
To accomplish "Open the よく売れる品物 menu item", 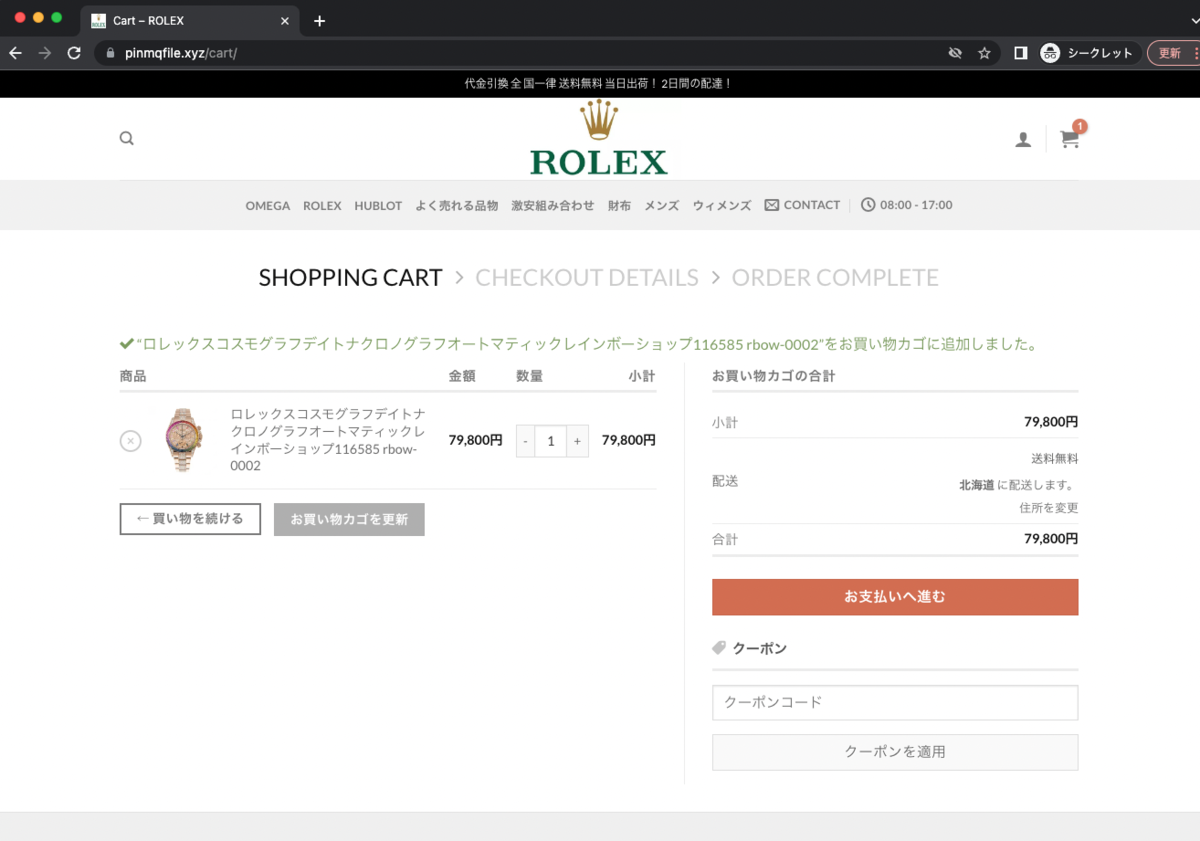I will point(456,205).
